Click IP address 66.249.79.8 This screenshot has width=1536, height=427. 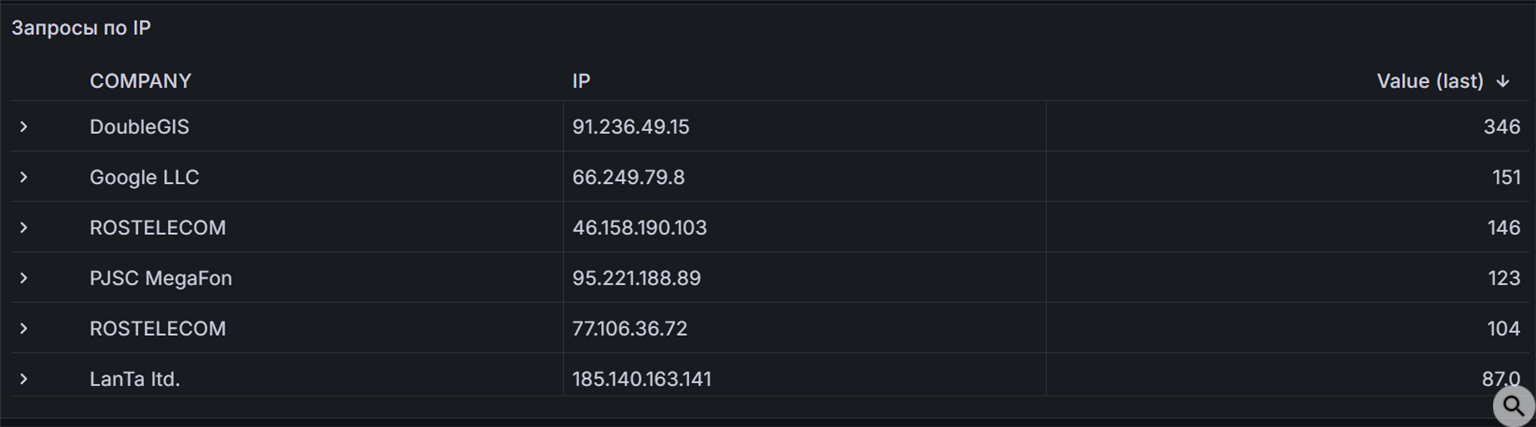(628, 177)
